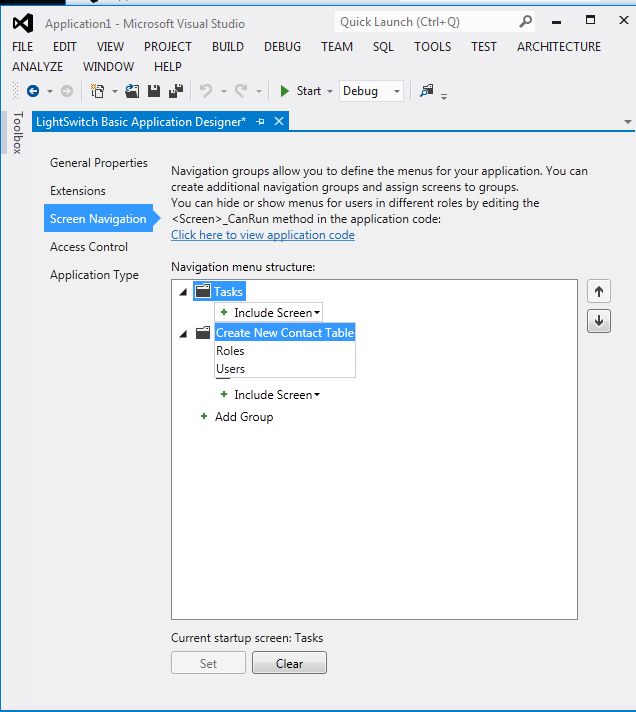Open the DEBUG menu
The height and width of the screenshot is (712, 636).
click(282, 47)
